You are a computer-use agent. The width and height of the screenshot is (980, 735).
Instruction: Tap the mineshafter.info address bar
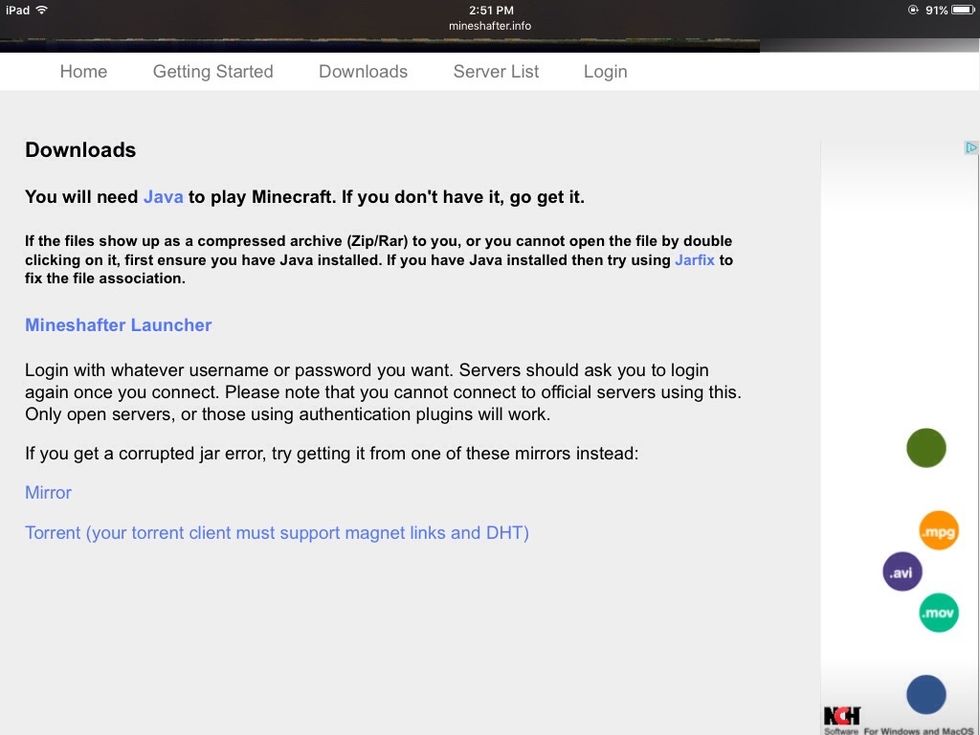[490, 26]
